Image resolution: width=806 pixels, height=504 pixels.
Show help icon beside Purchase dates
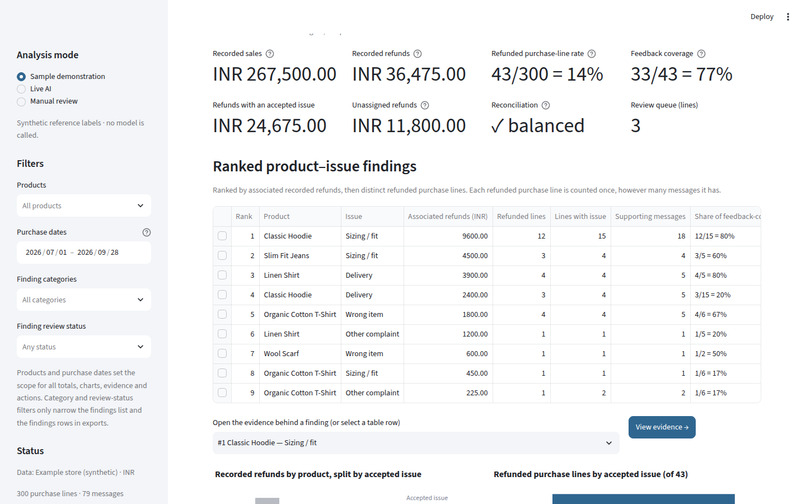(x=146, y=232)
